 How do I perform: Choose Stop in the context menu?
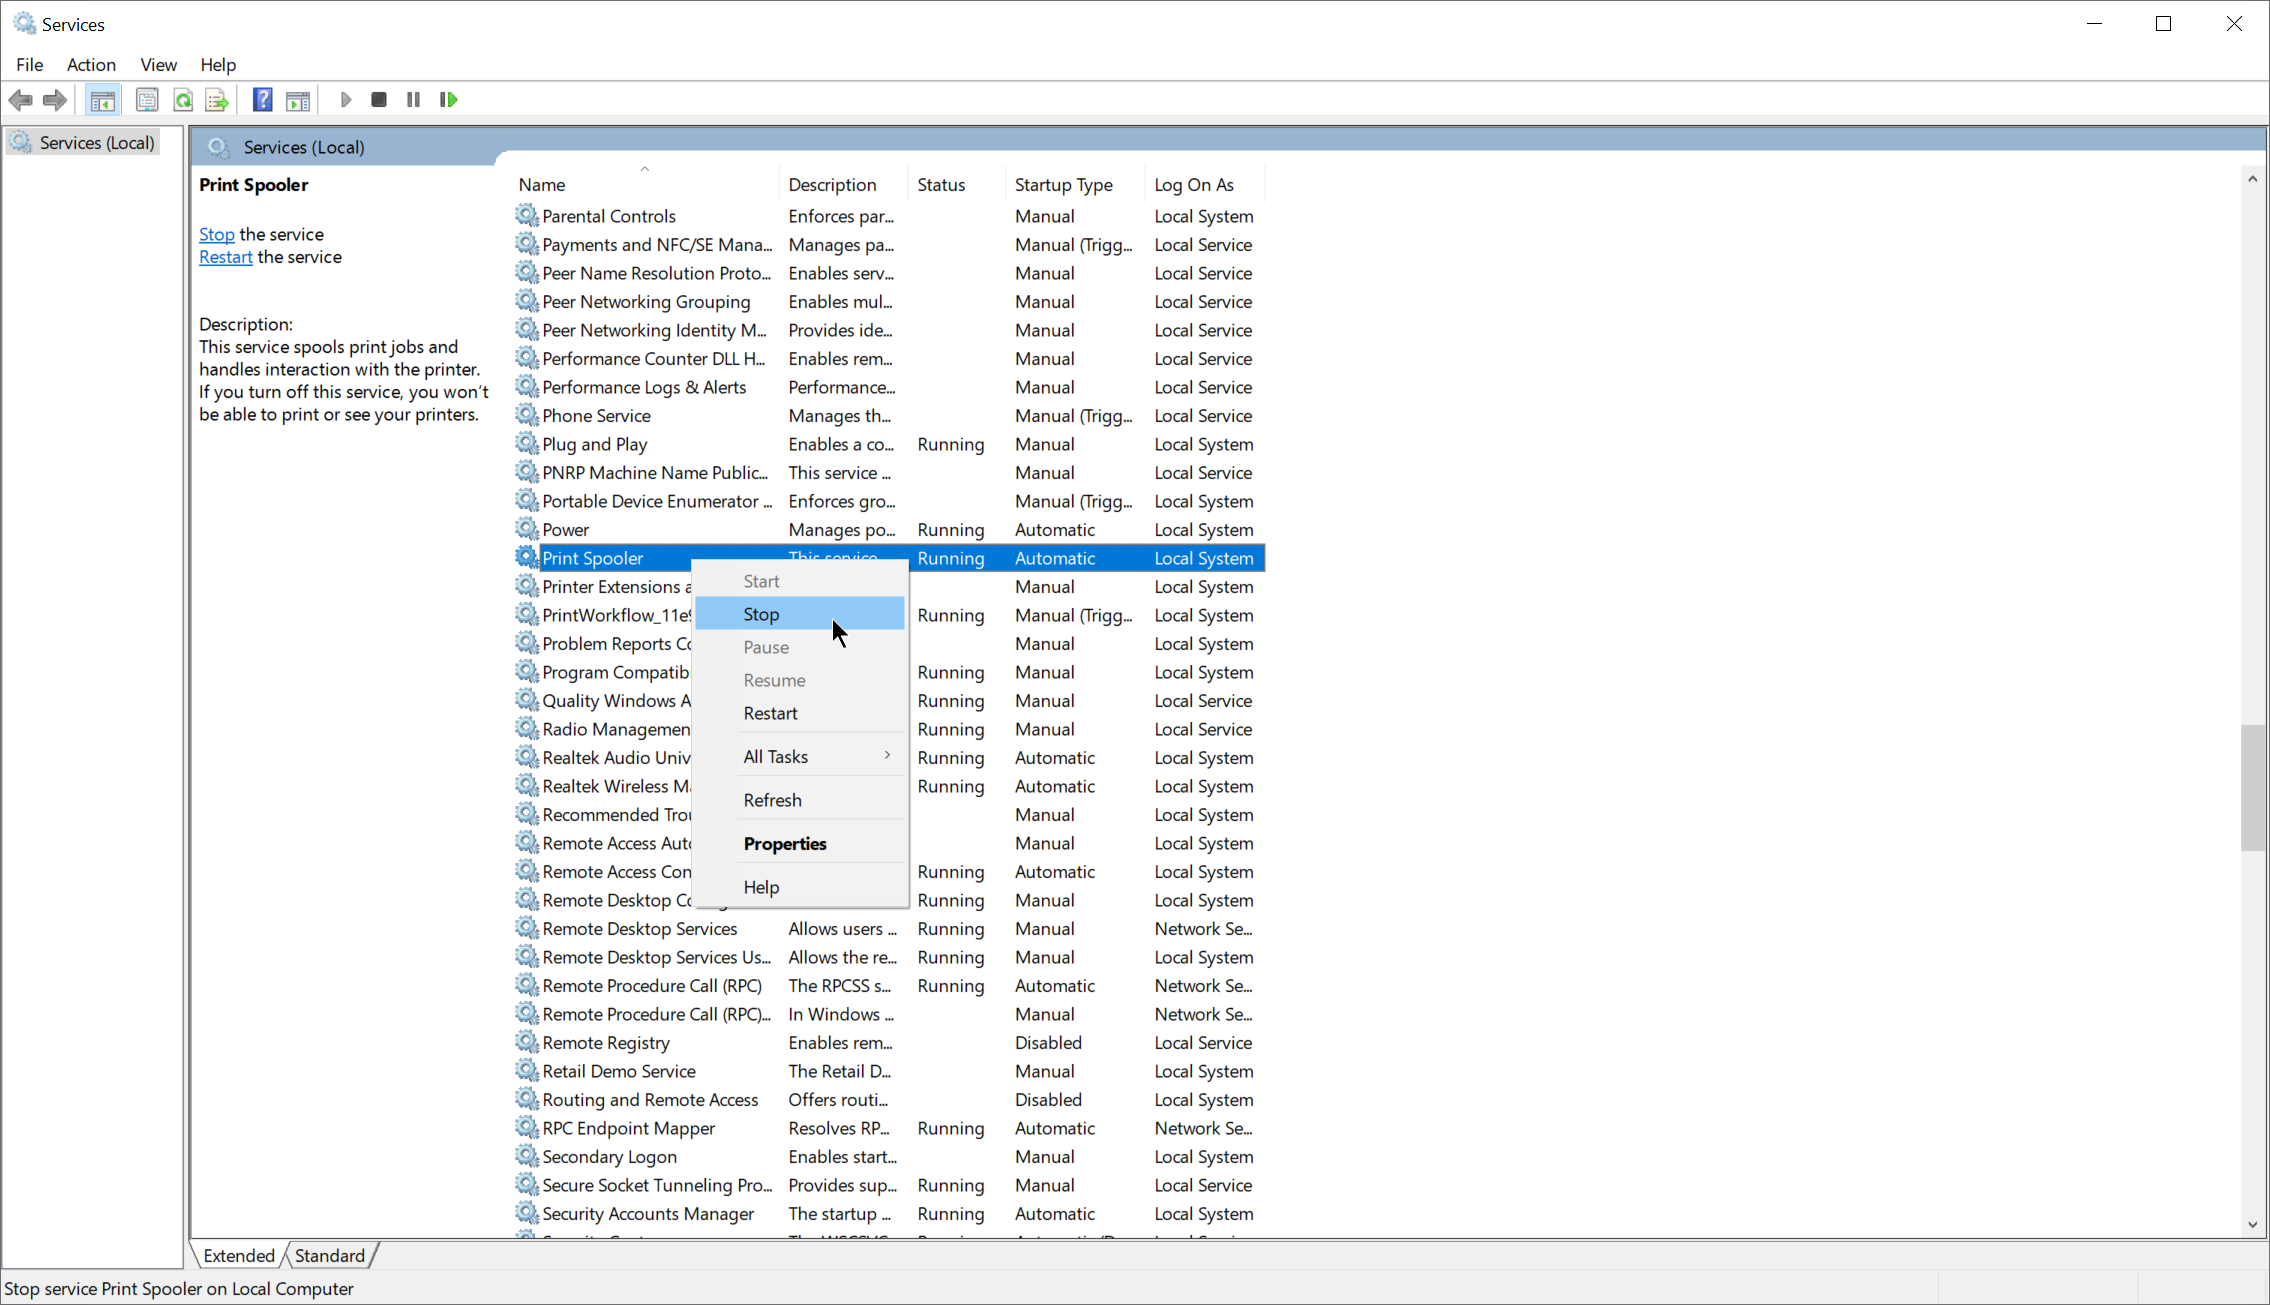point(761,614)
